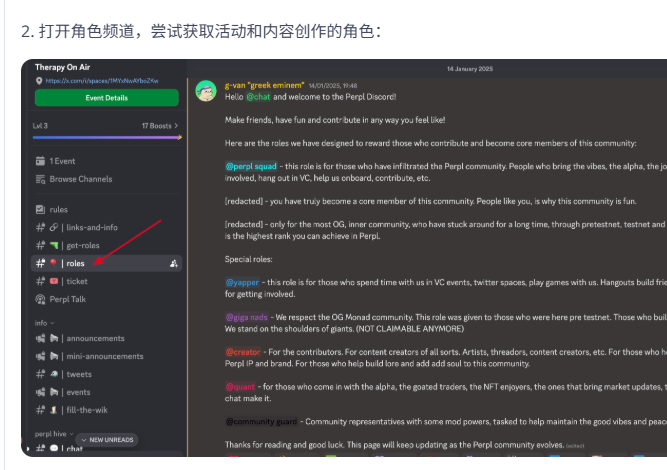
Task: Click the megaphone icon of mini-announcements
Action: (x=40, y=356)
